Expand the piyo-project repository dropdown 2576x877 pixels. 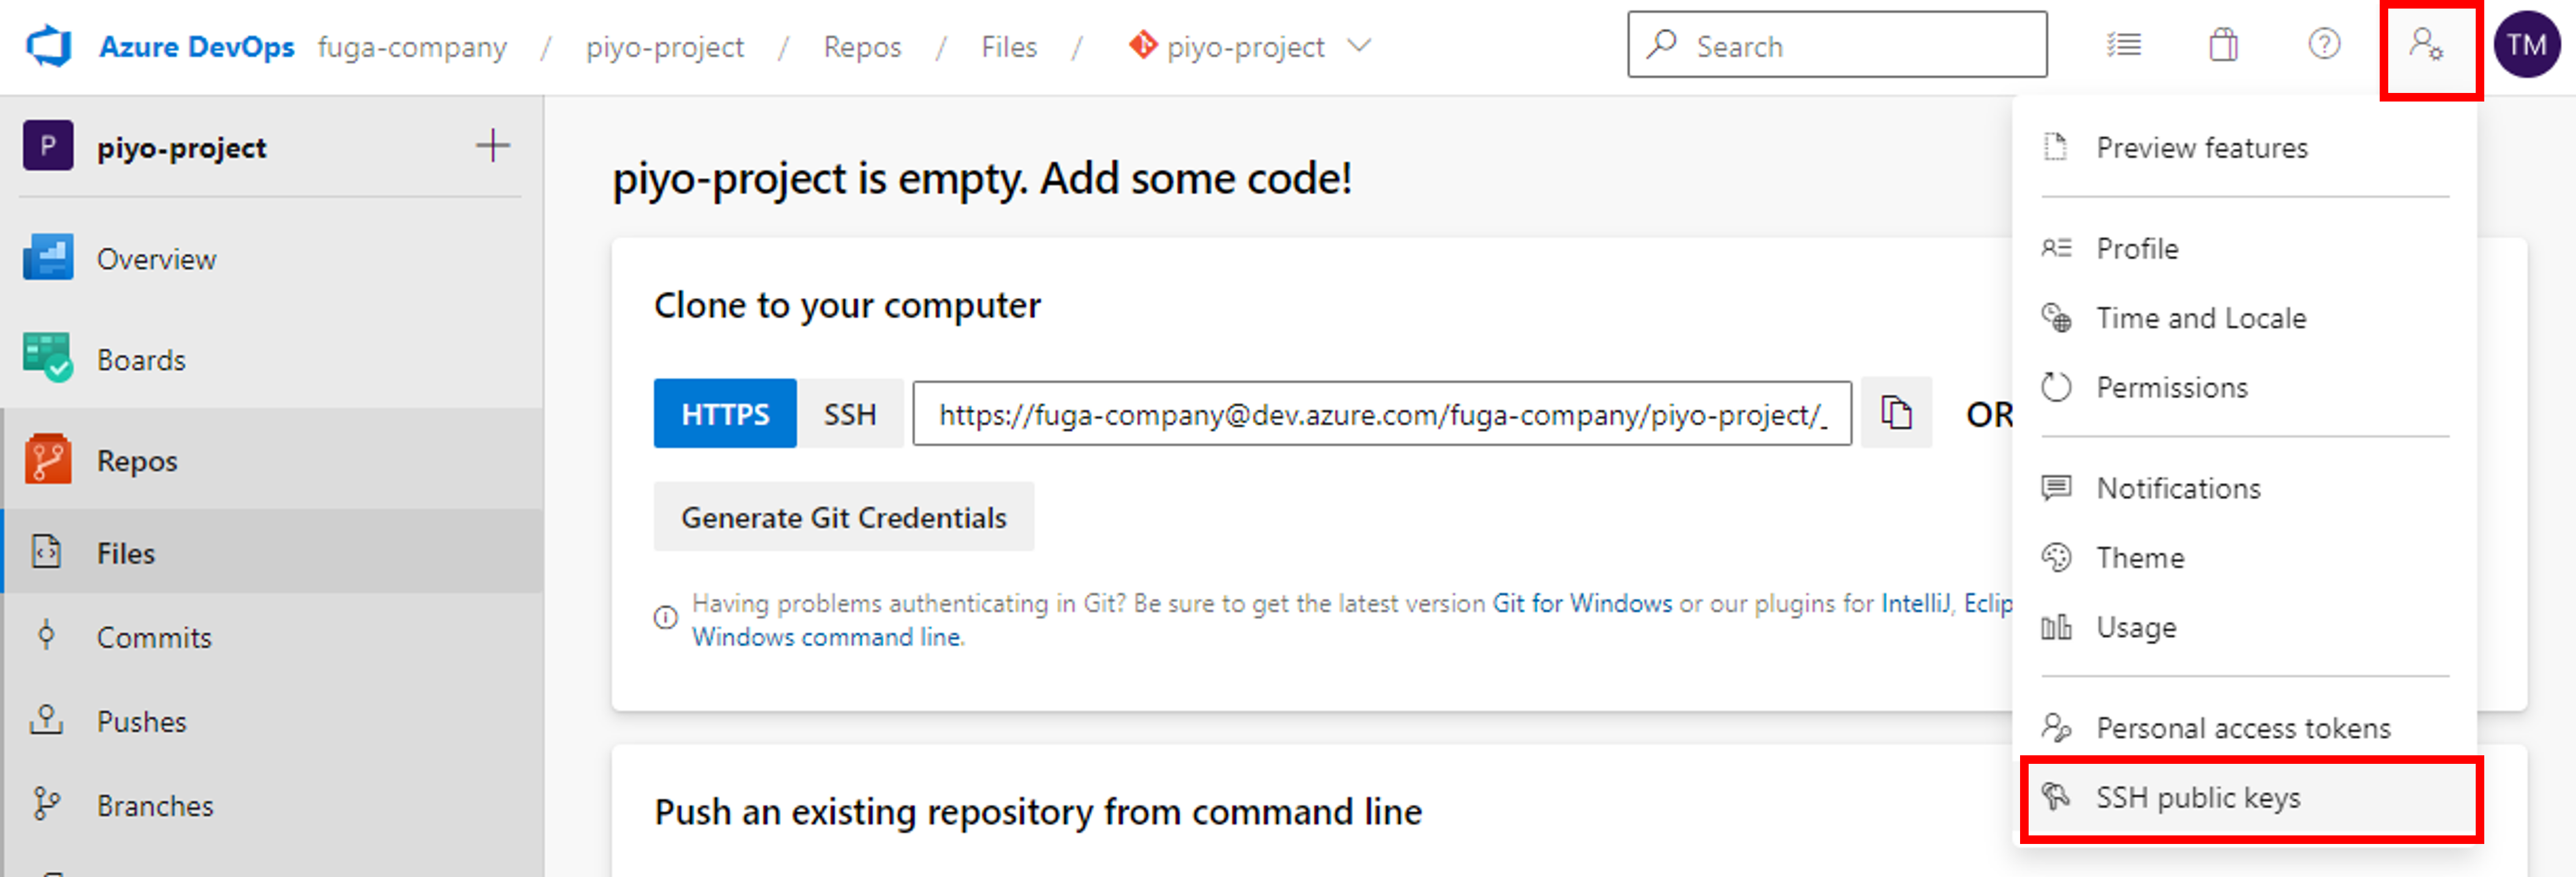click(x=1358, y=46)
